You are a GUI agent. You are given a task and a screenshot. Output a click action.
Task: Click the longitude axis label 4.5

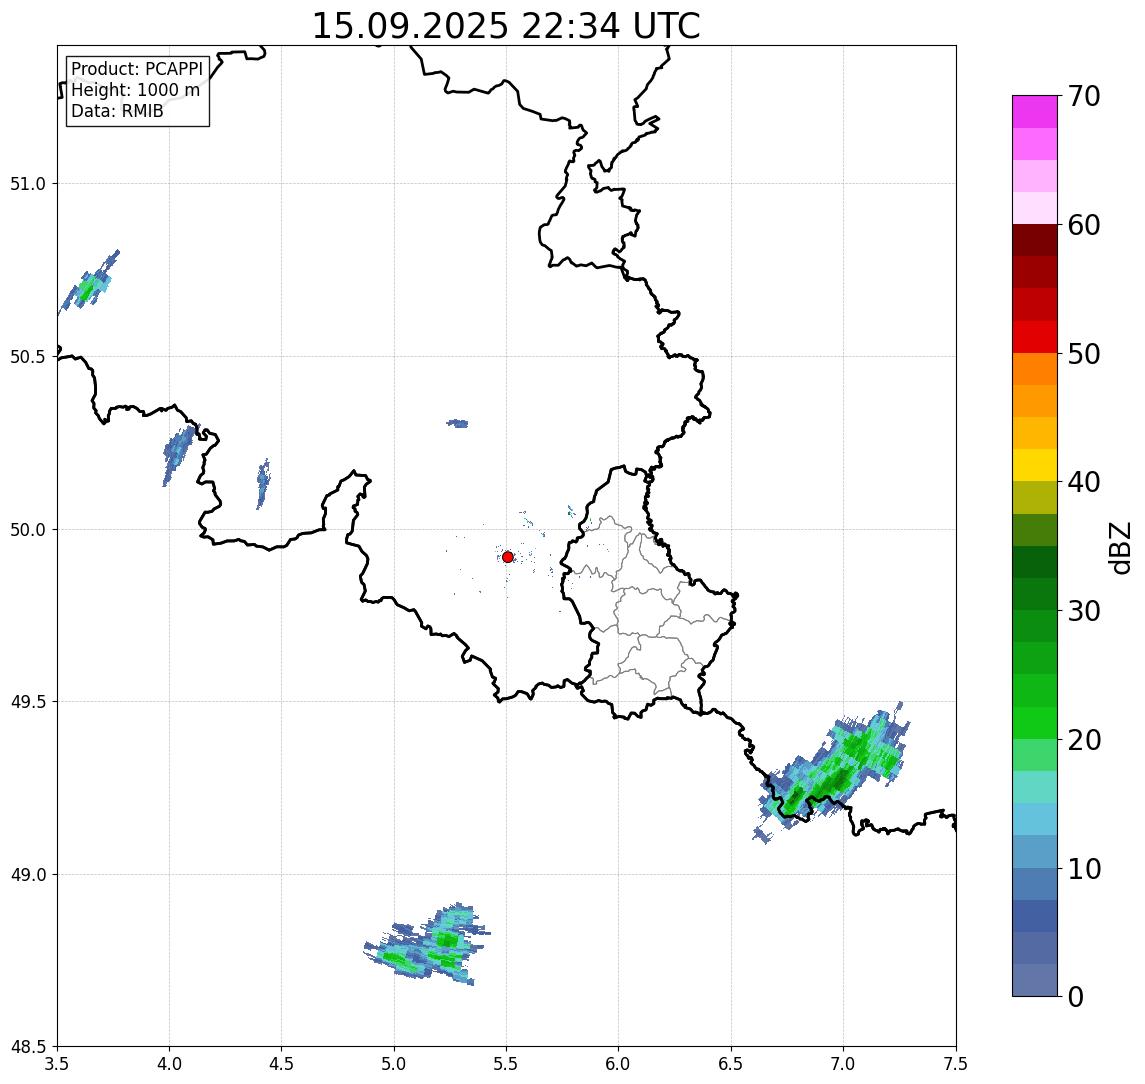coord(282,1064)
